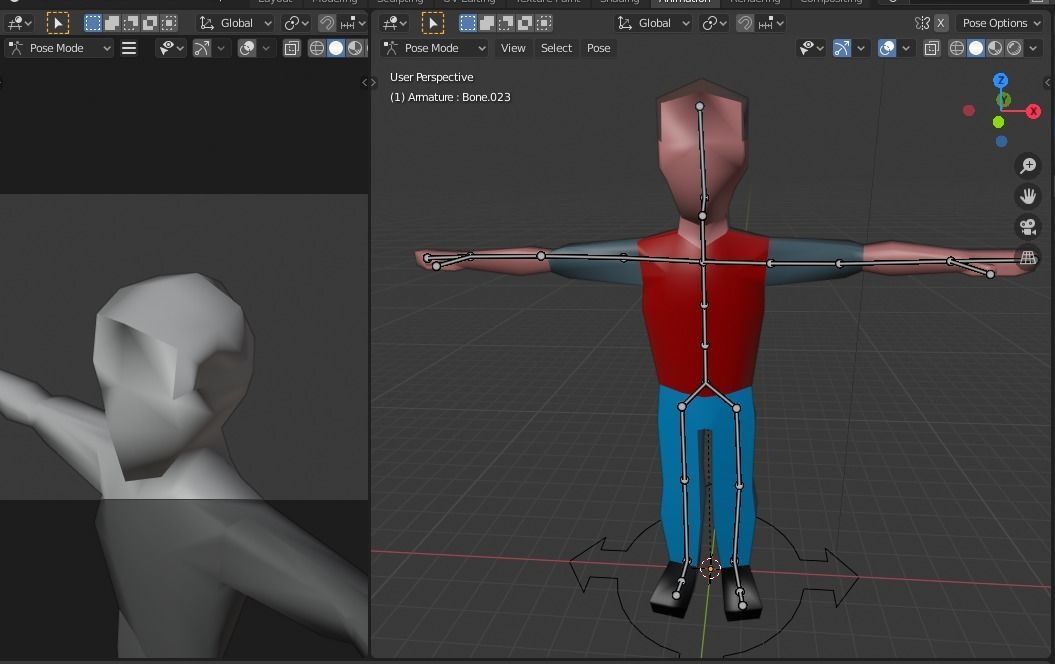The image size is (1055, 664).
Task: Click the hand Pan view icon
Action: (x=1027, y=196)
